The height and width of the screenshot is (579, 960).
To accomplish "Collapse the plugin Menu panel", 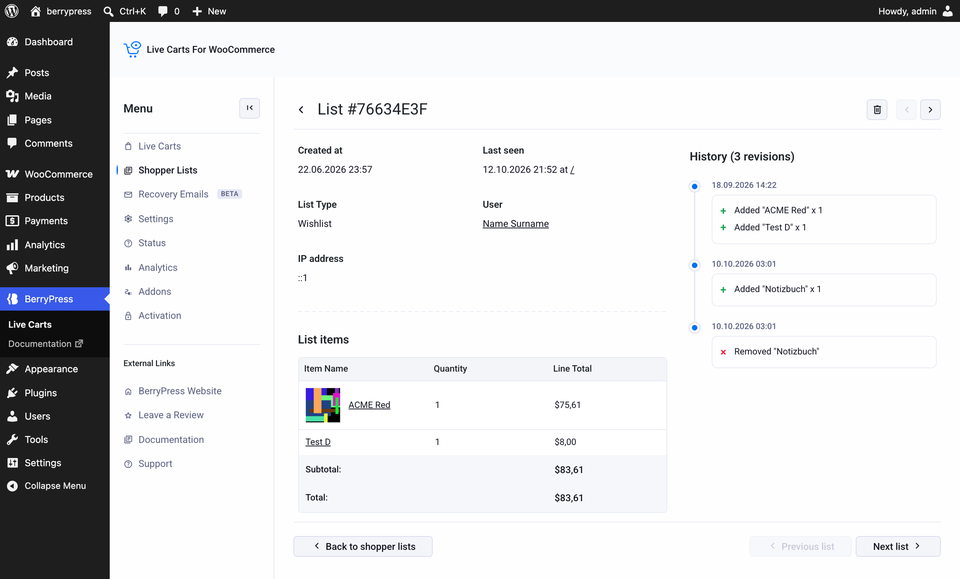I will click(x=249, y=108).
